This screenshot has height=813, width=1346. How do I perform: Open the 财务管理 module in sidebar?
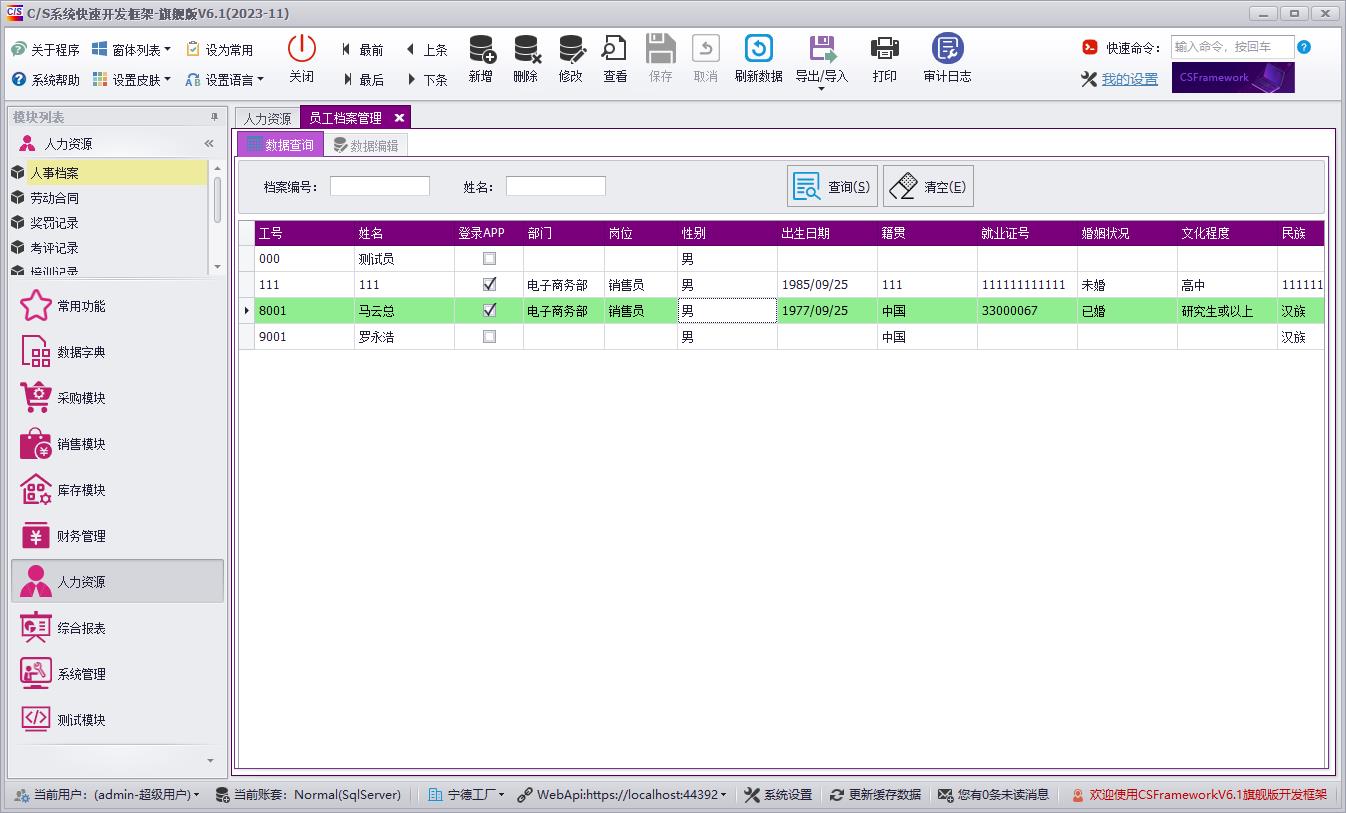point(37,536)
